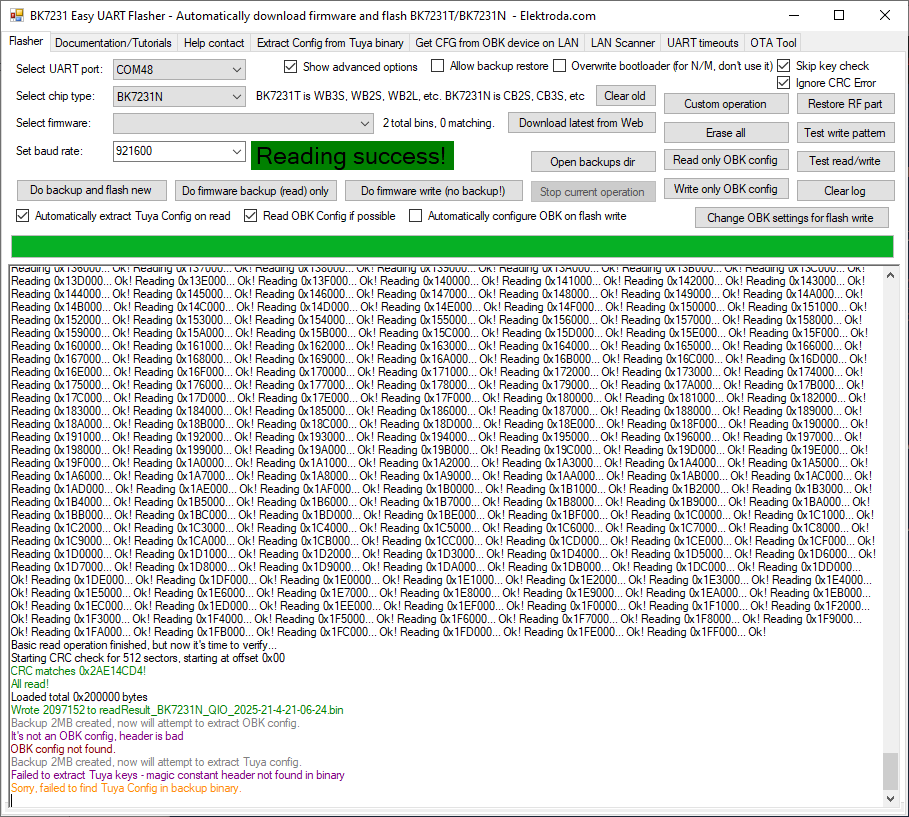
Task: Click Change OBK settings for flash write
Action: [x=790, y=218]
